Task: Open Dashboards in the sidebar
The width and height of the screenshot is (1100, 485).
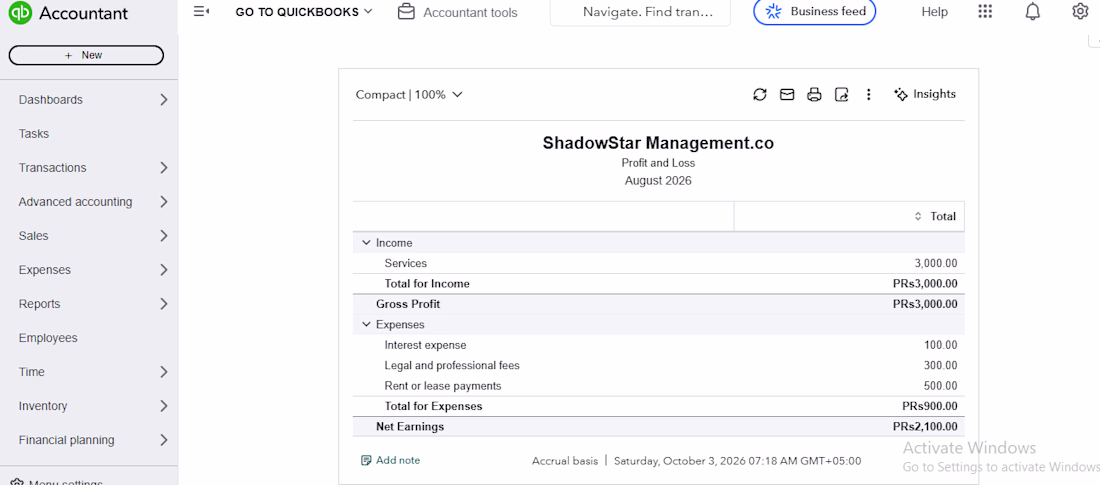Action: pos(51,100)
